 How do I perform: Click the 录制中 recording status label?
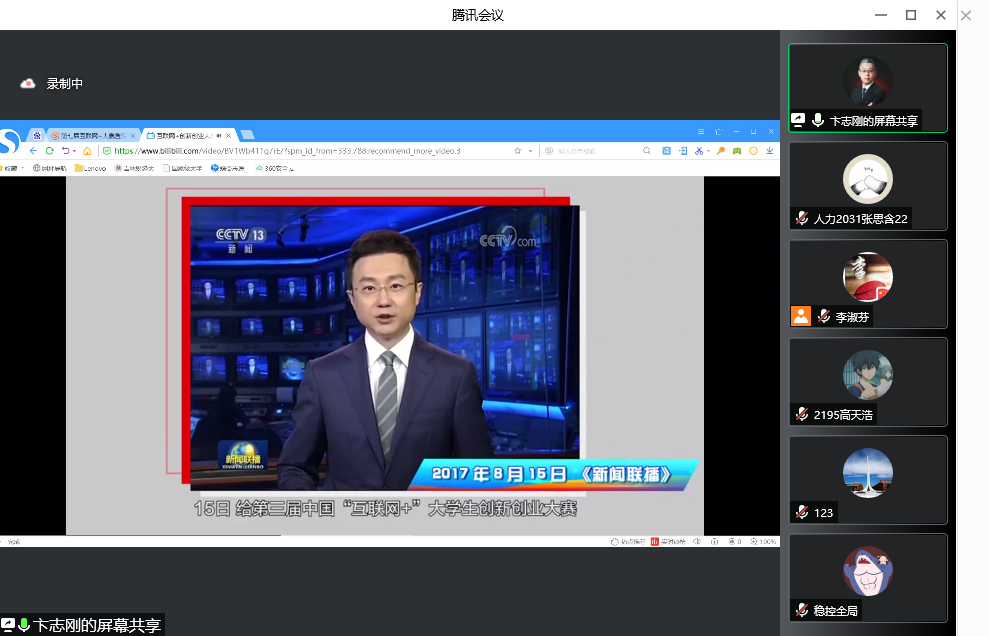coord(64,83)
